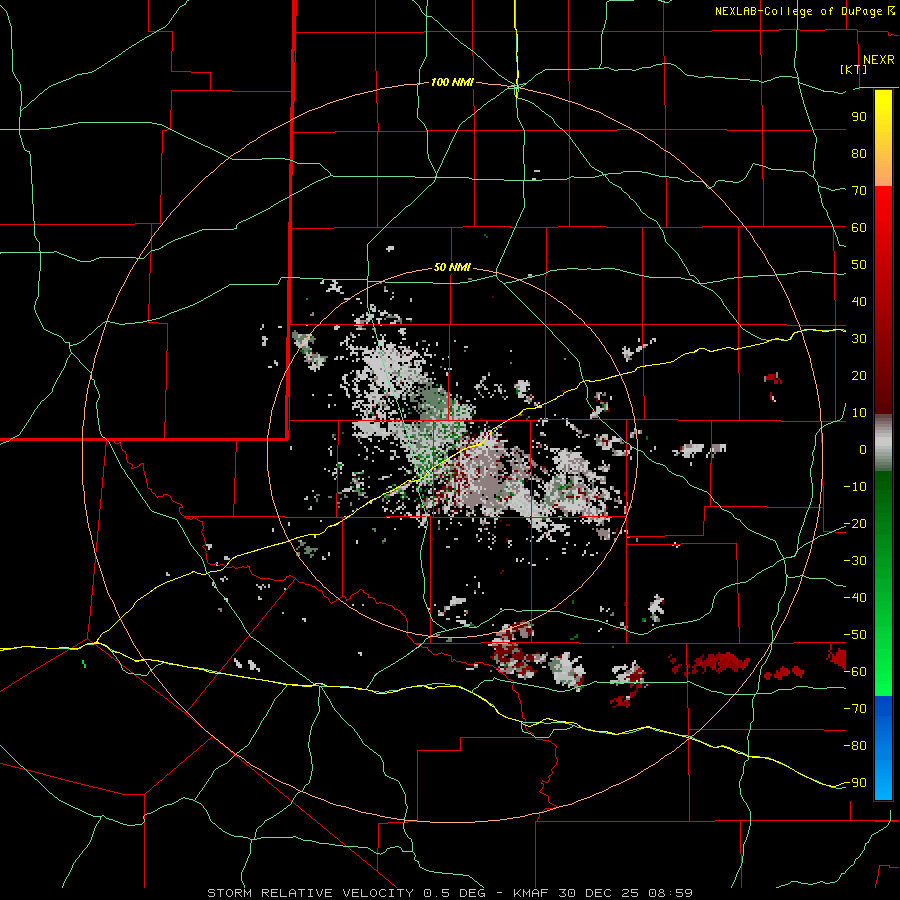
Task: Click the -80 value on the velocity scale
Action: pyautogui.click(x=855, y=746)
